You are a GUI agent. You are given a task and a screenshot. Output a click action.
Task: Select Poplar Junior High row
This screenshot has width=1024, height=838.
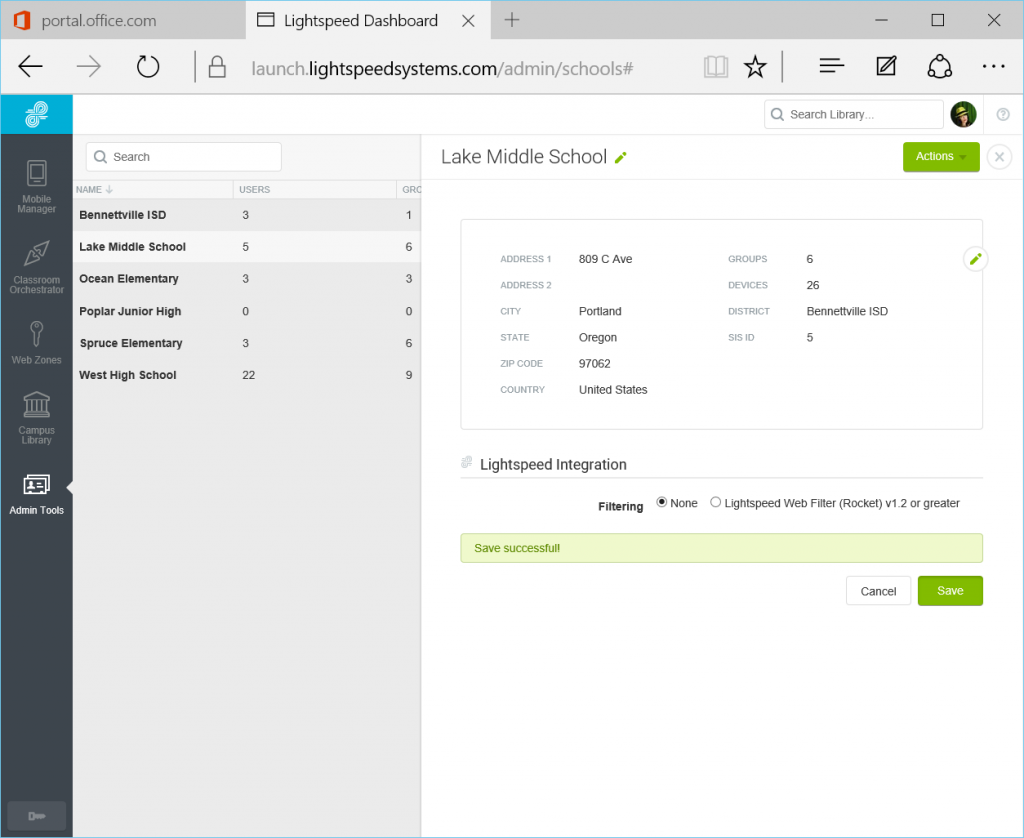click(x=247, y=311)
